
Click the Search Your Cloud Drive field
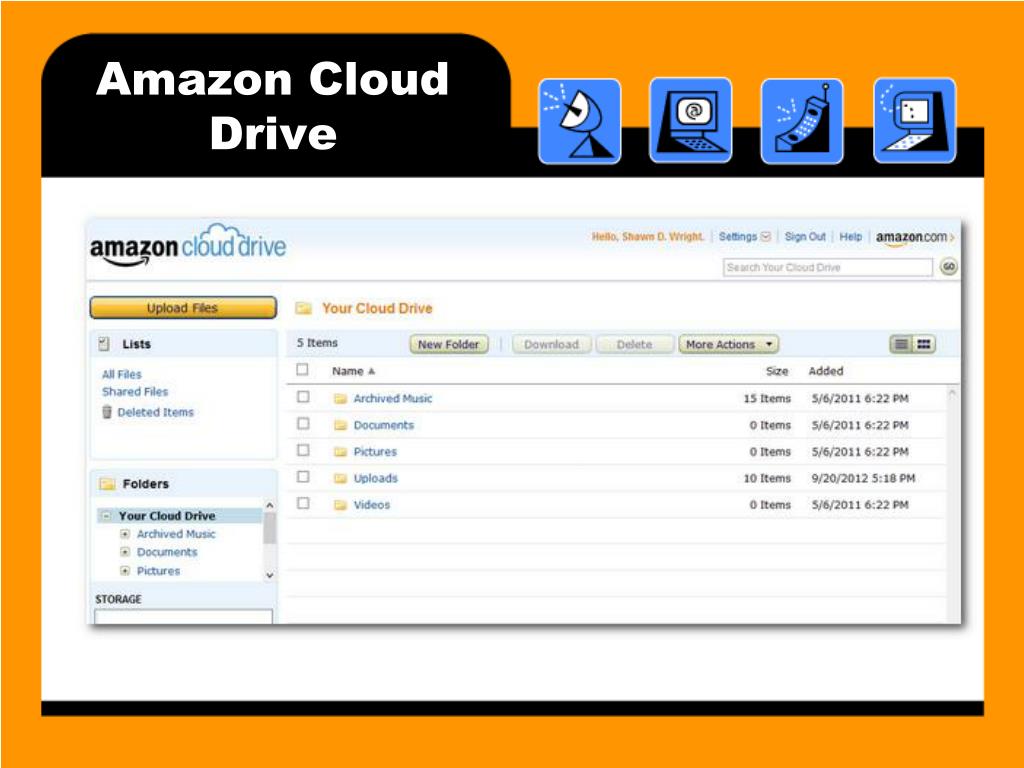[x=828, y=267]
